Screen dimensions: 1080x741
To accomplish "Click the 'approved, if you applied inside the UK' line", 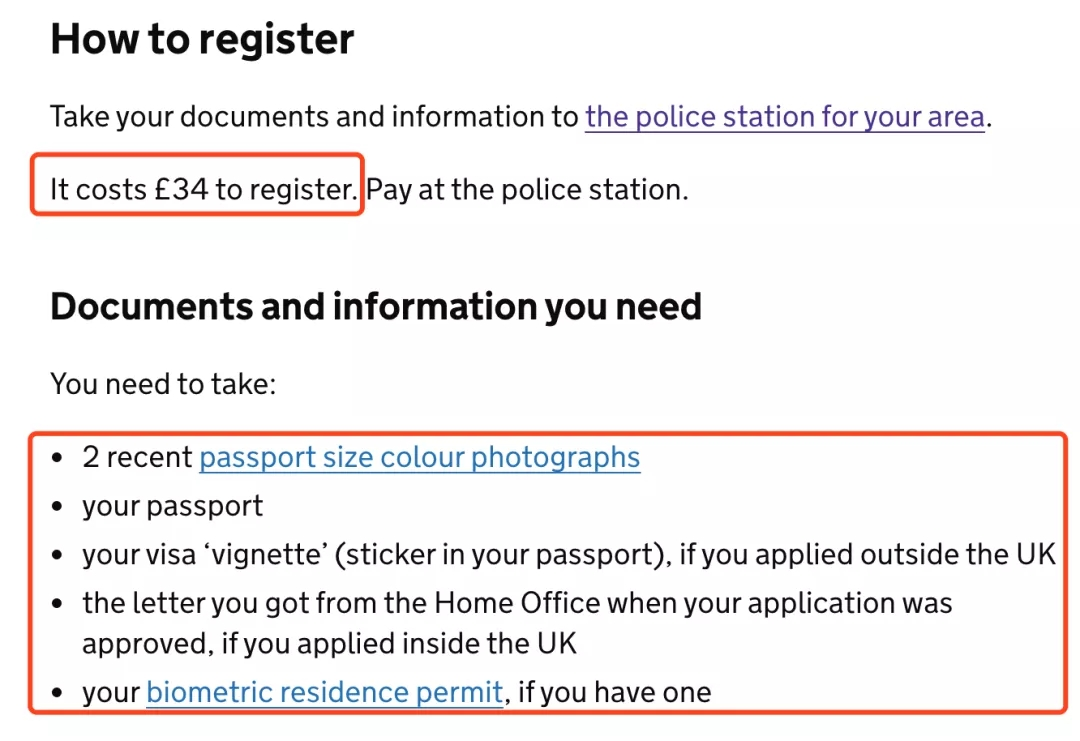I will pyautogui.click(x=330, y=643).
